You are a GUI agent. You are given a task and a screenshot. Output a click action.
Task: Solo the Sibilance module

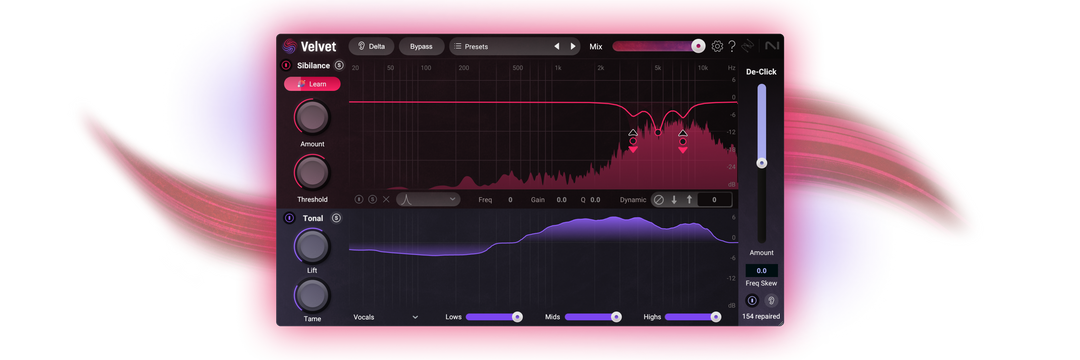tap(339, 65)
